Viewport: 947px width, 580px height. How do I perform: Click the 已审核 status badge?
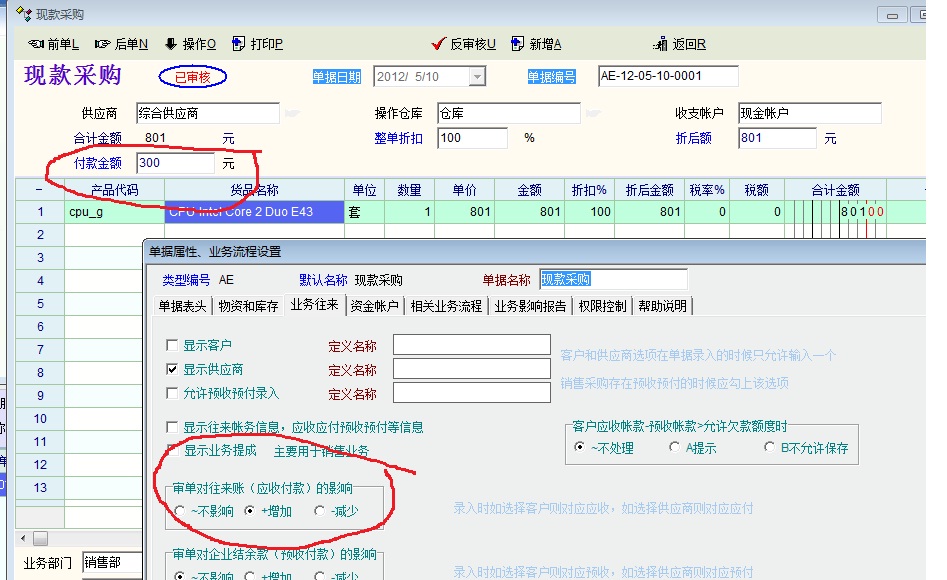193,76
